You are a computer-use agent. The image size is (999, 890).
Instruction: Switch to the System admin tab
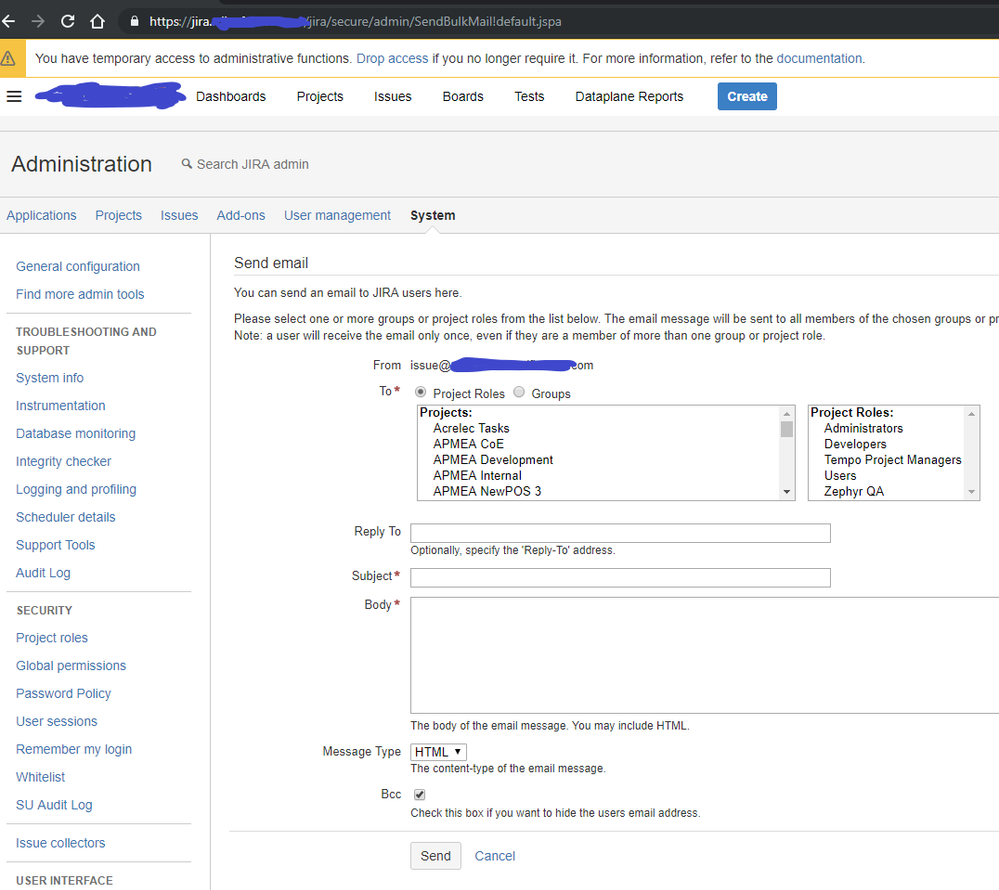433,215
